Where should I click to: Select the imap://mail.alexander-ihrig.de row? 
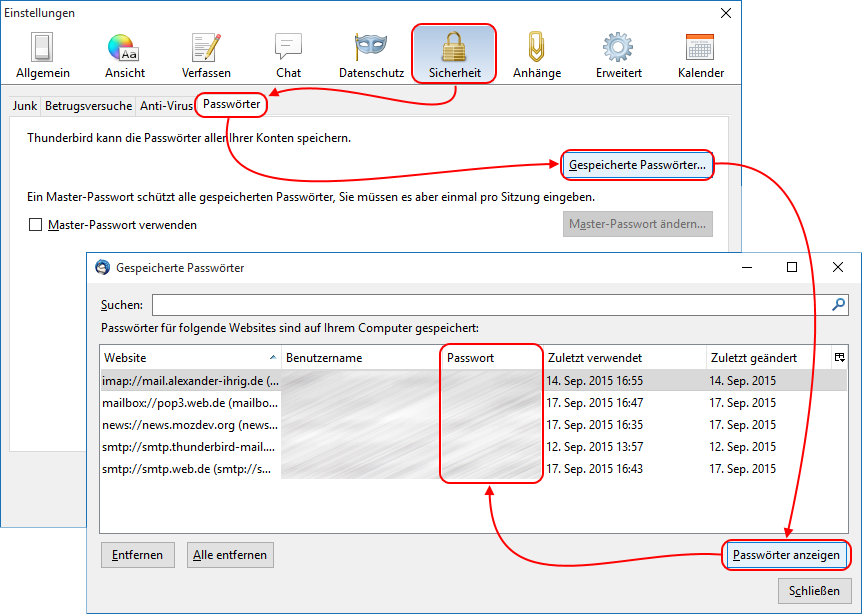point(473,380)
